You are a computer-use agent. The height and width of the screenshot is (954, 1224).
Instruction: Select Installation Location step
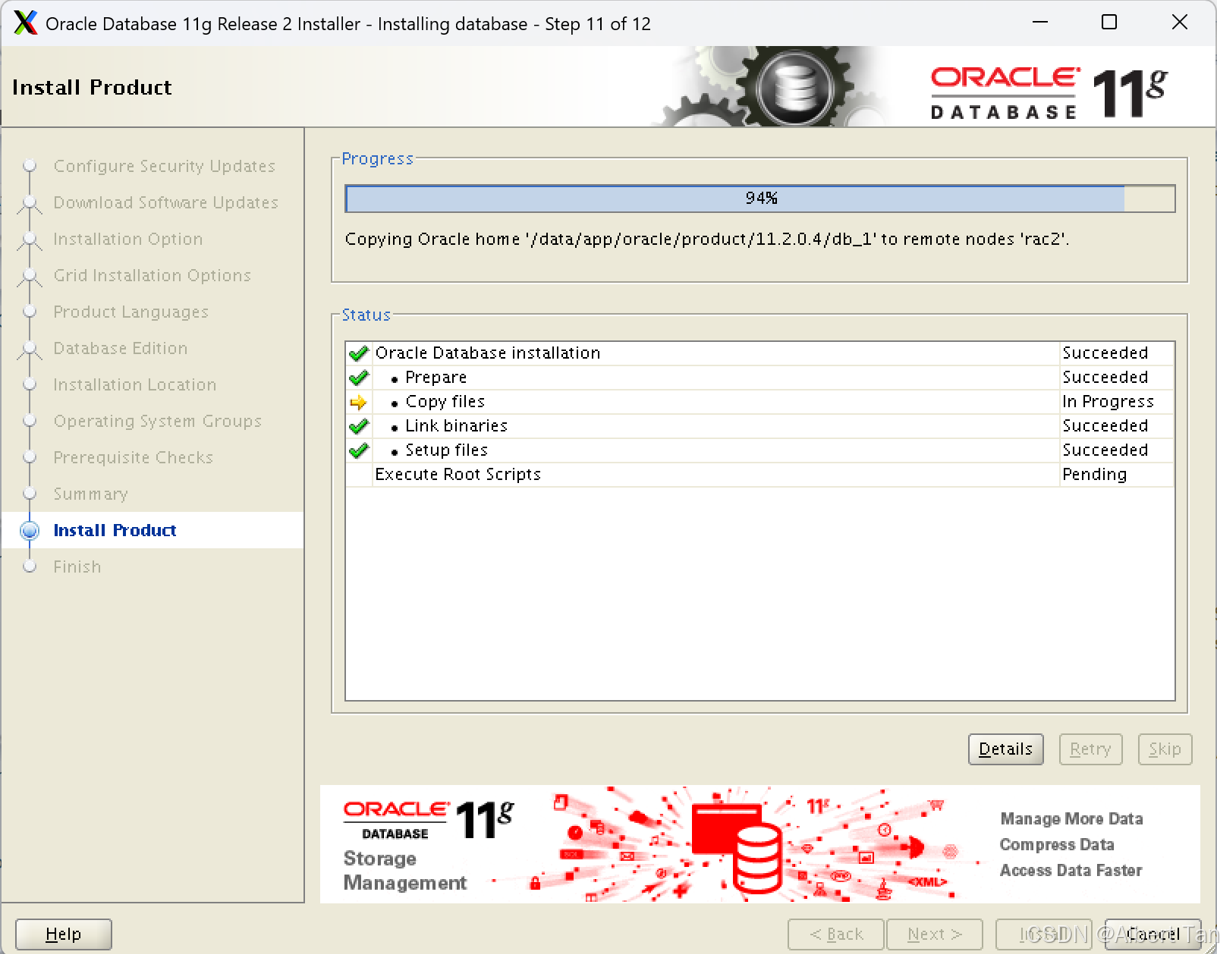[x=134, y=385]
